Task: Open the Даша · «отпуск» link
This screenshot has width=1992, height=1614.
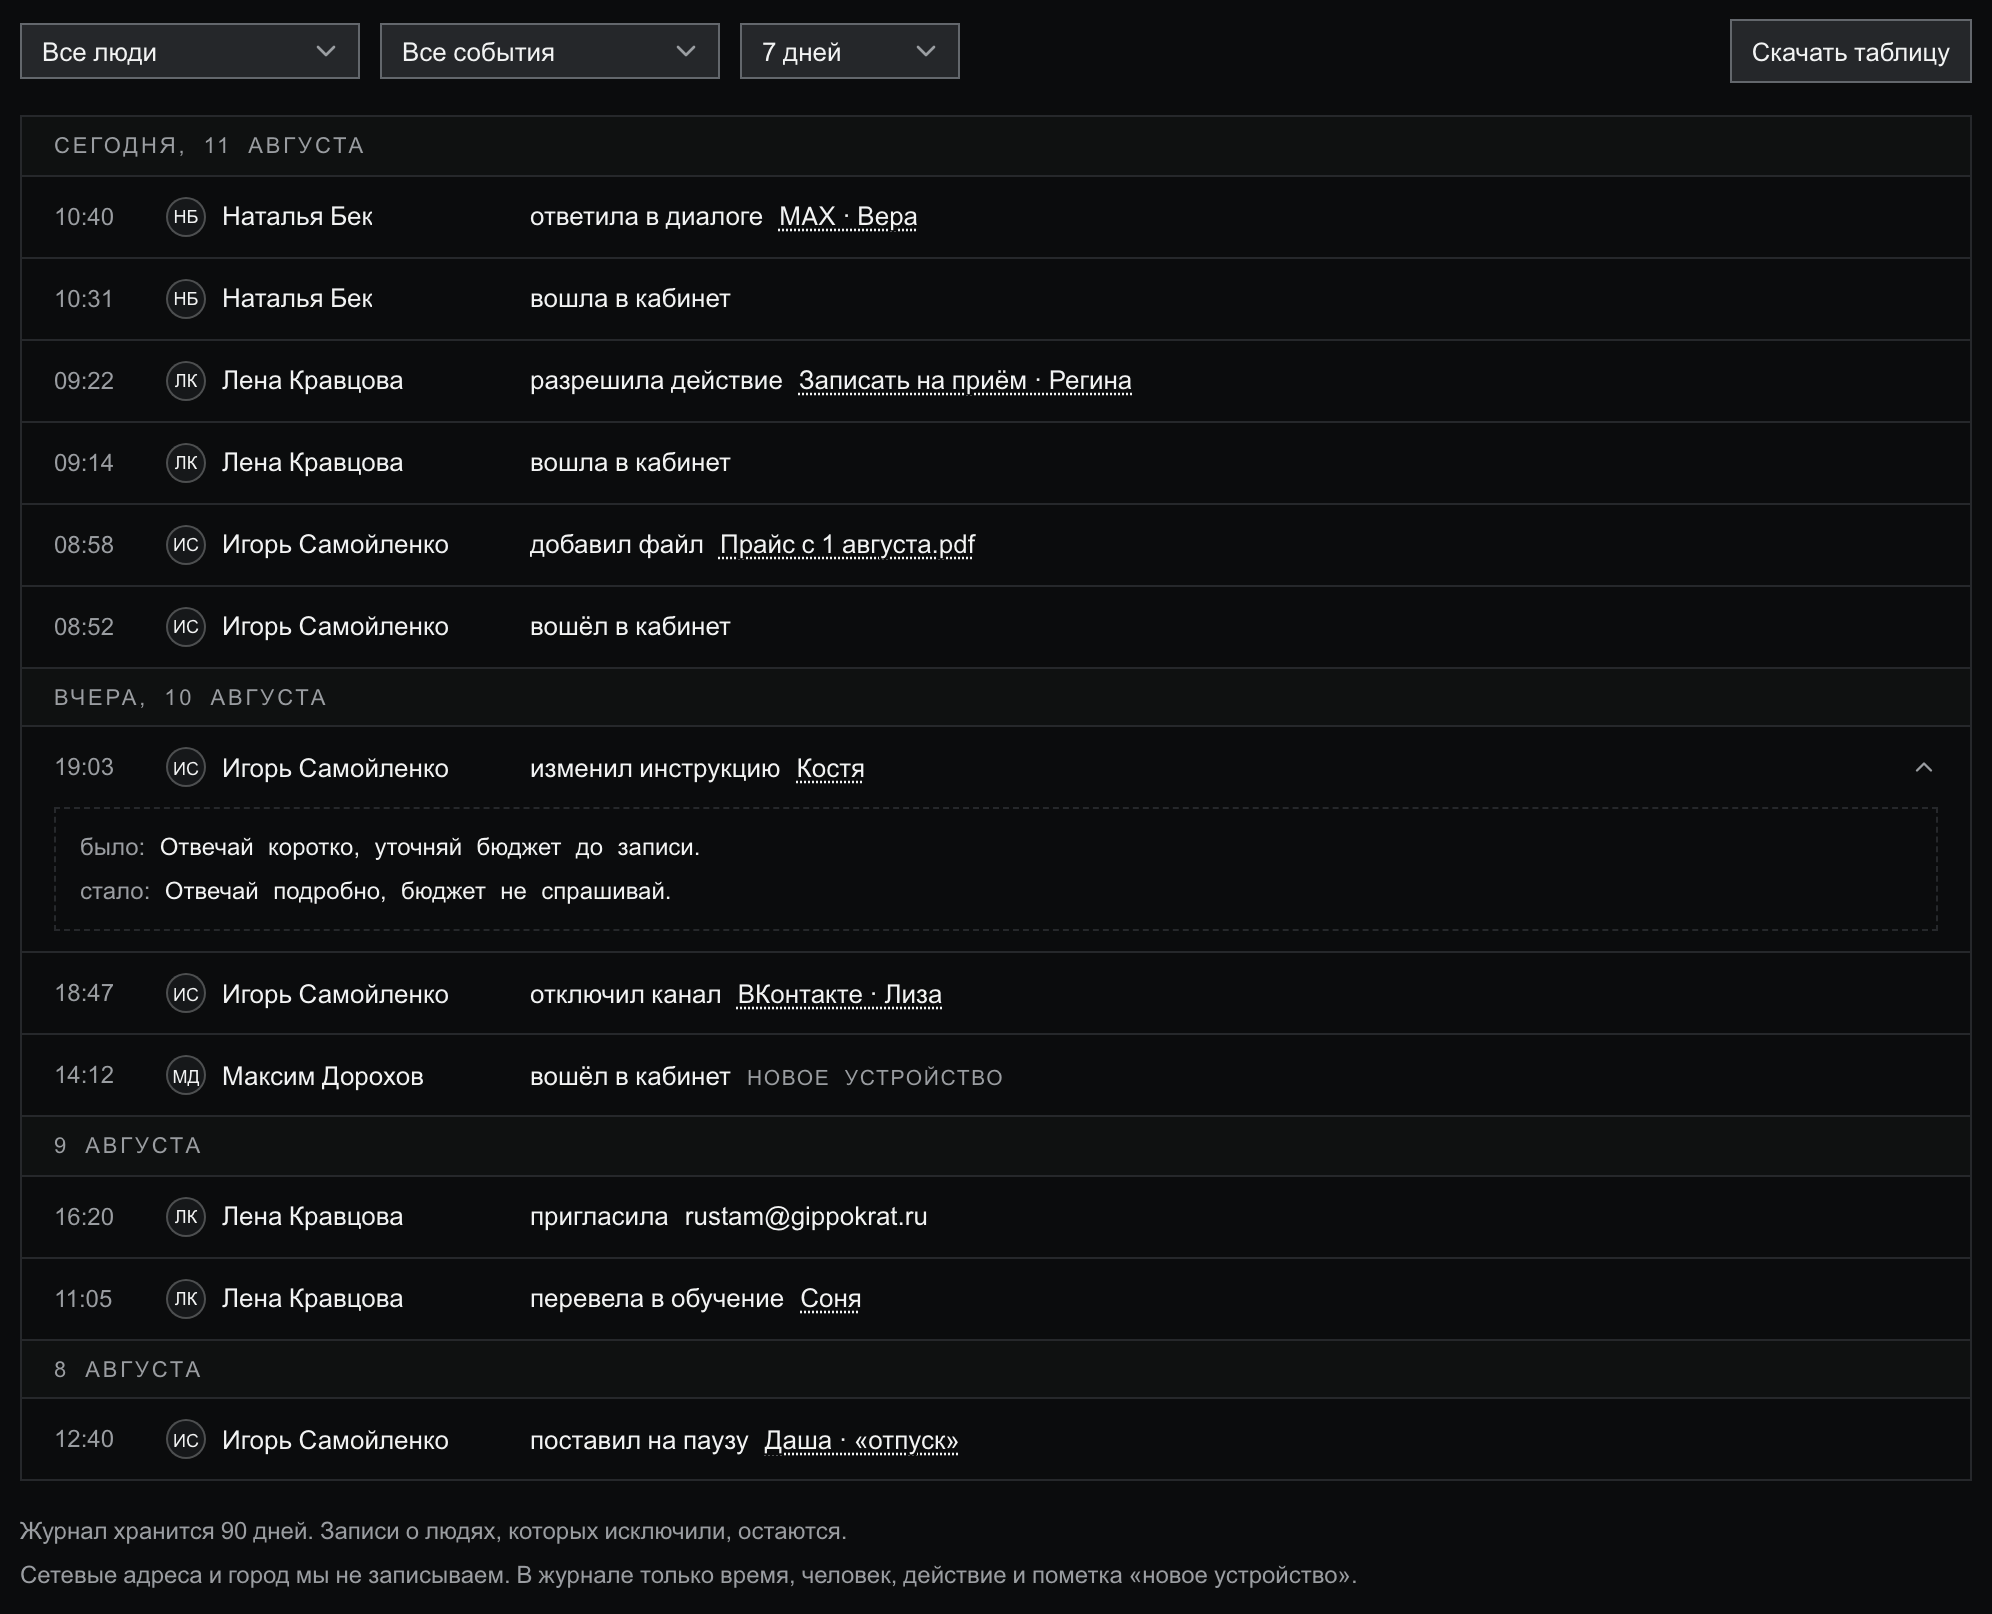Action: coord(861,1441)
